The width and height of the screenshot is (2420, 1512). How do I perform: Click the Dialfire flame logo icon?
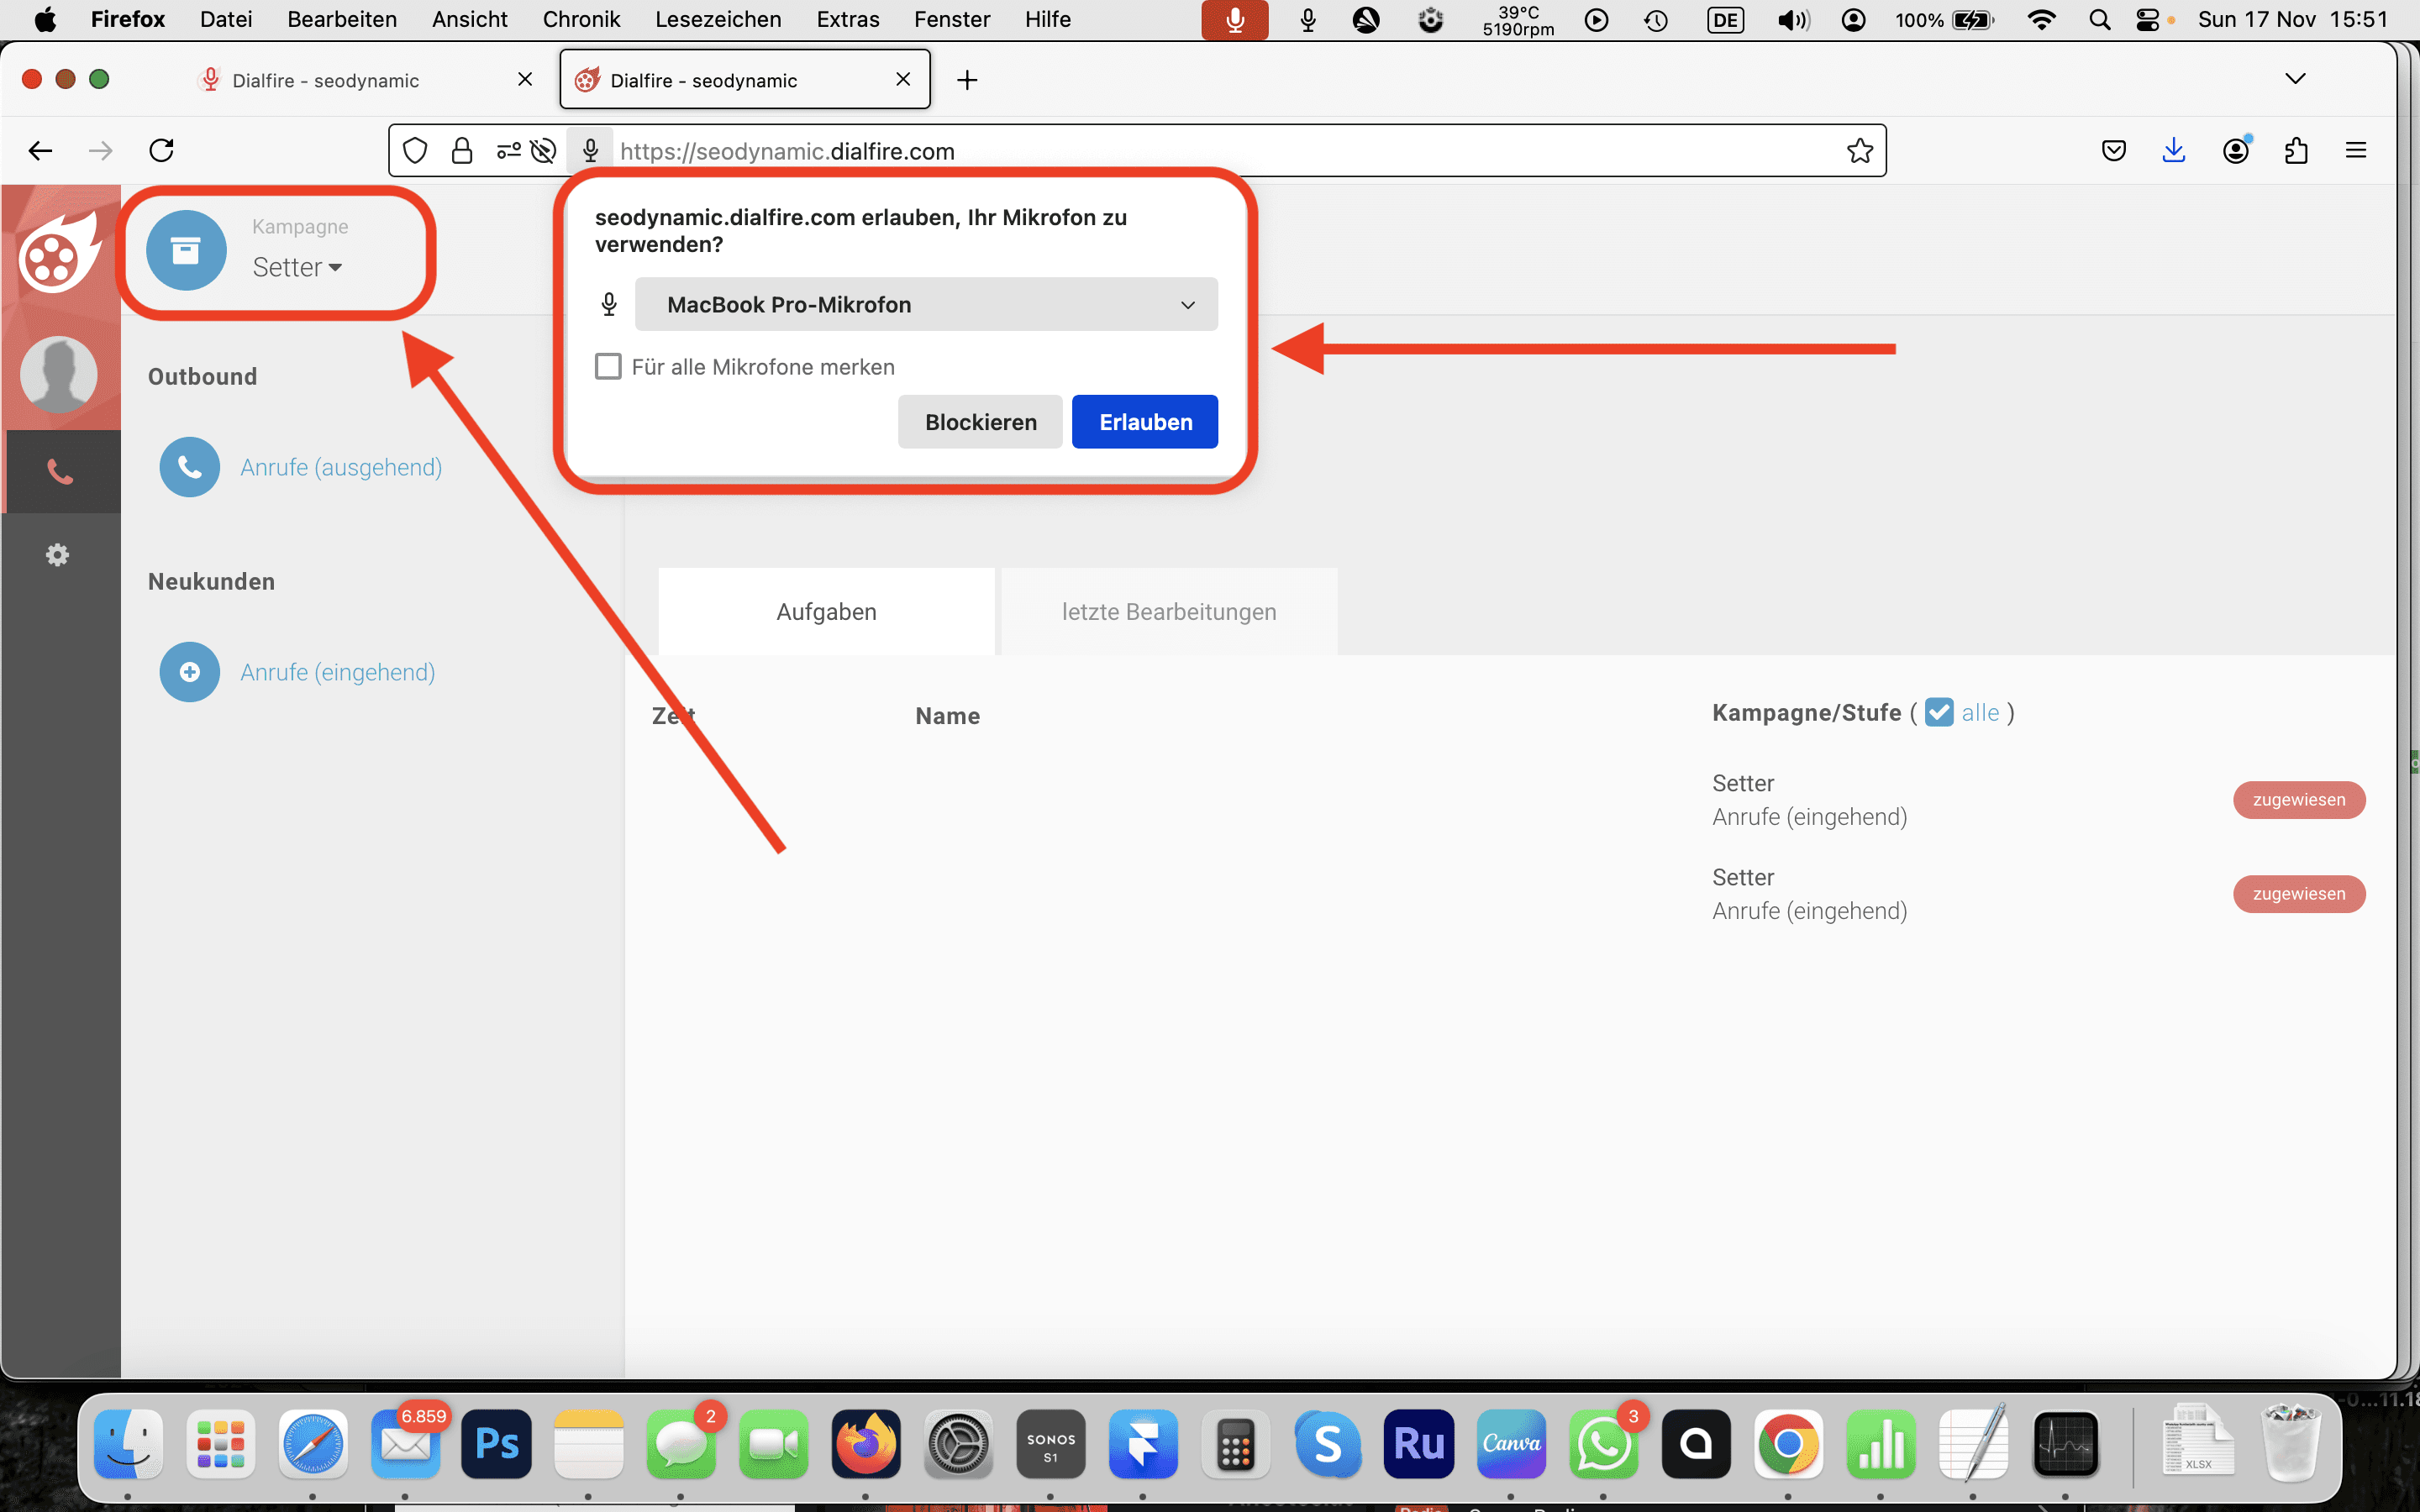point(58,254)
